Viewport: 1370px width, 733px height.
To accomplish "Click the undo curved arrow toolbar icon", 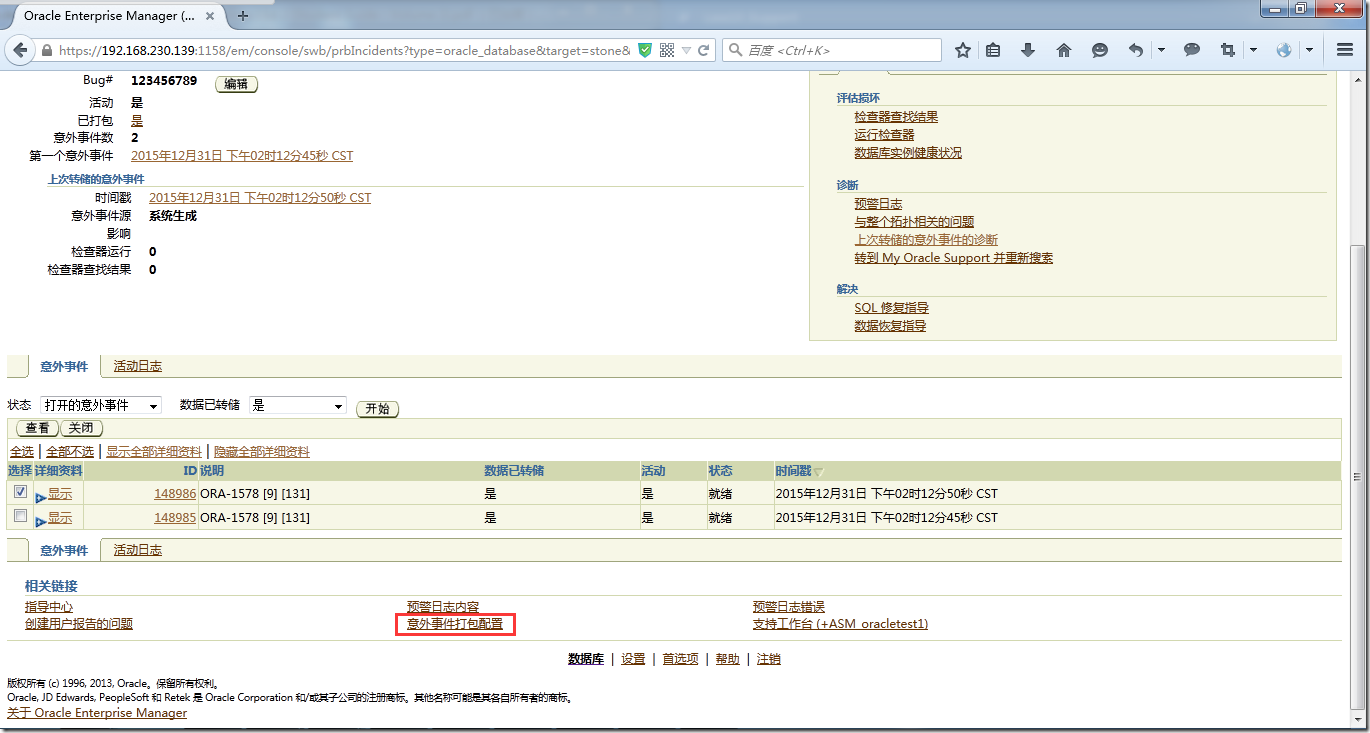I will pyautogui.click(x=1136, y=50).
